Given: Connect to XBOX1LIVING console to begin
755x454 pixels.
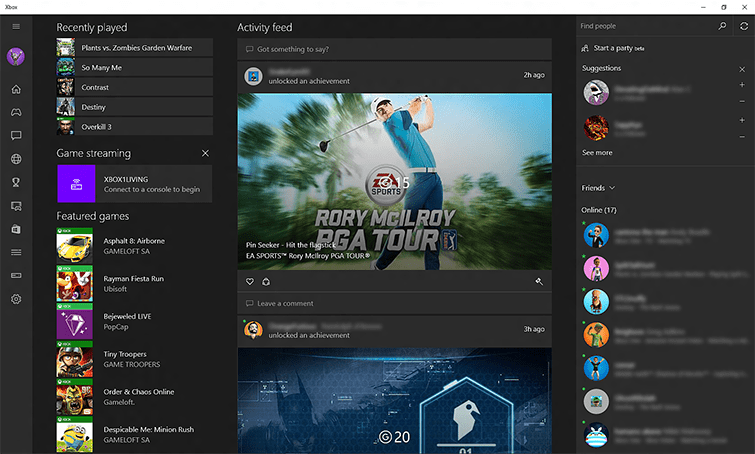Looking at the screenshot, I should pos(134,184).
